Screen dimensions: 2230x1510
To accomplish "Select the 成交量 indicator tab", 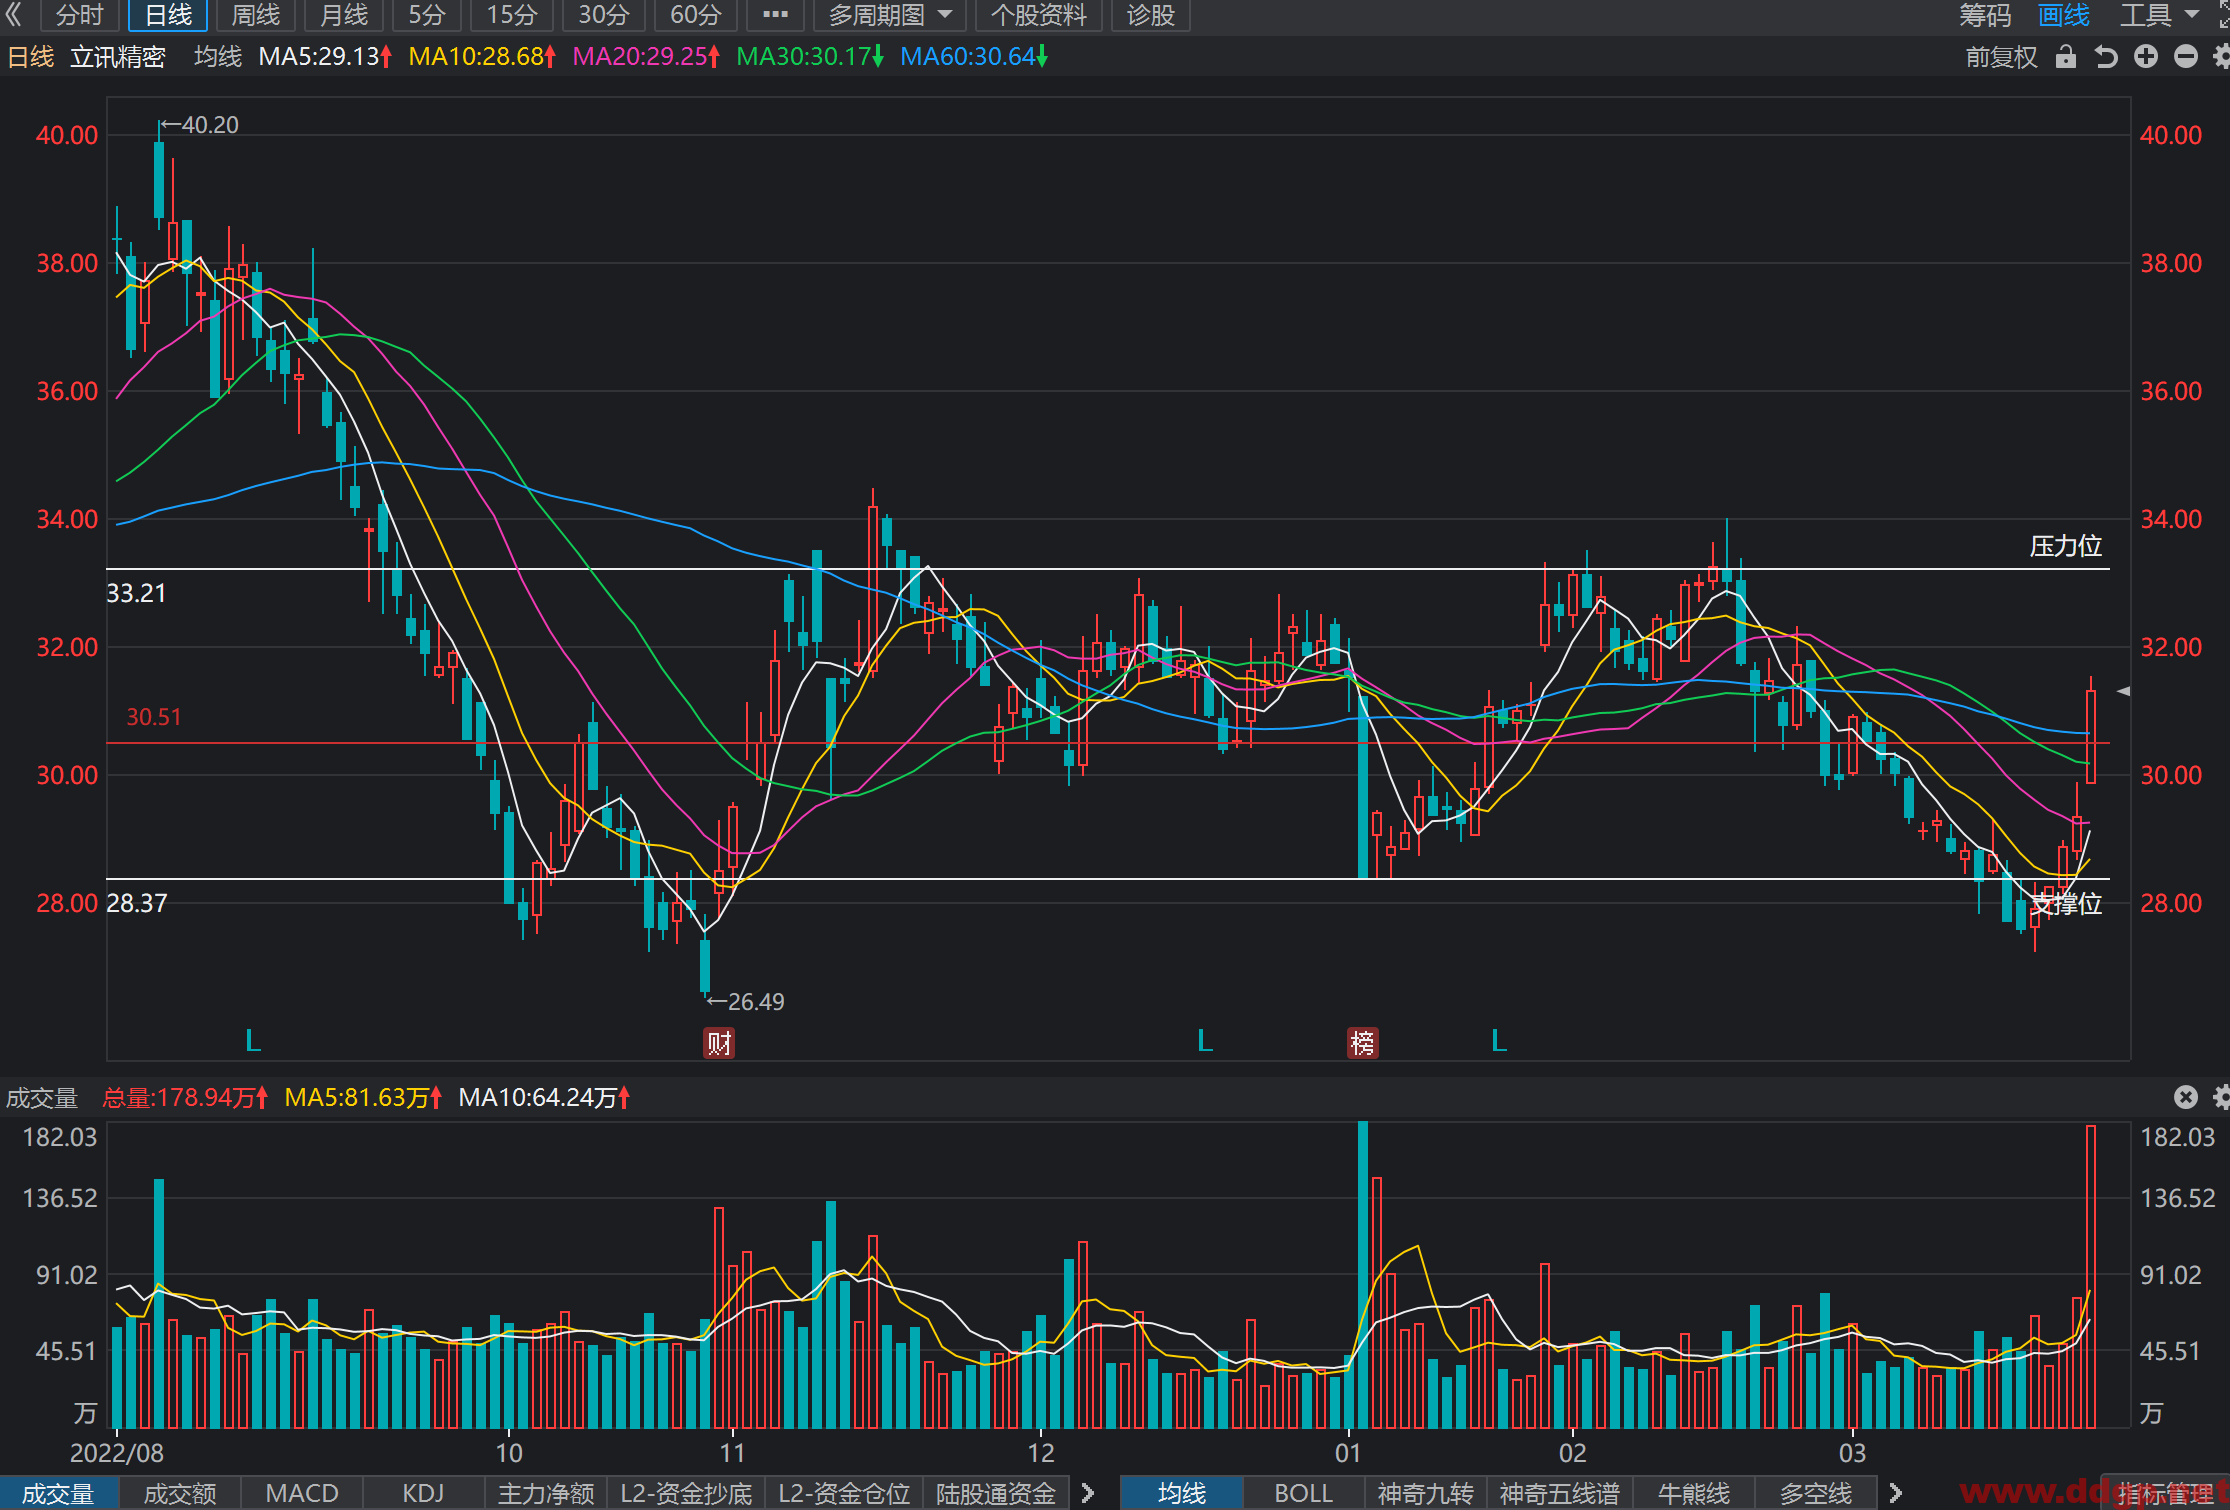I will point(59,1493).
